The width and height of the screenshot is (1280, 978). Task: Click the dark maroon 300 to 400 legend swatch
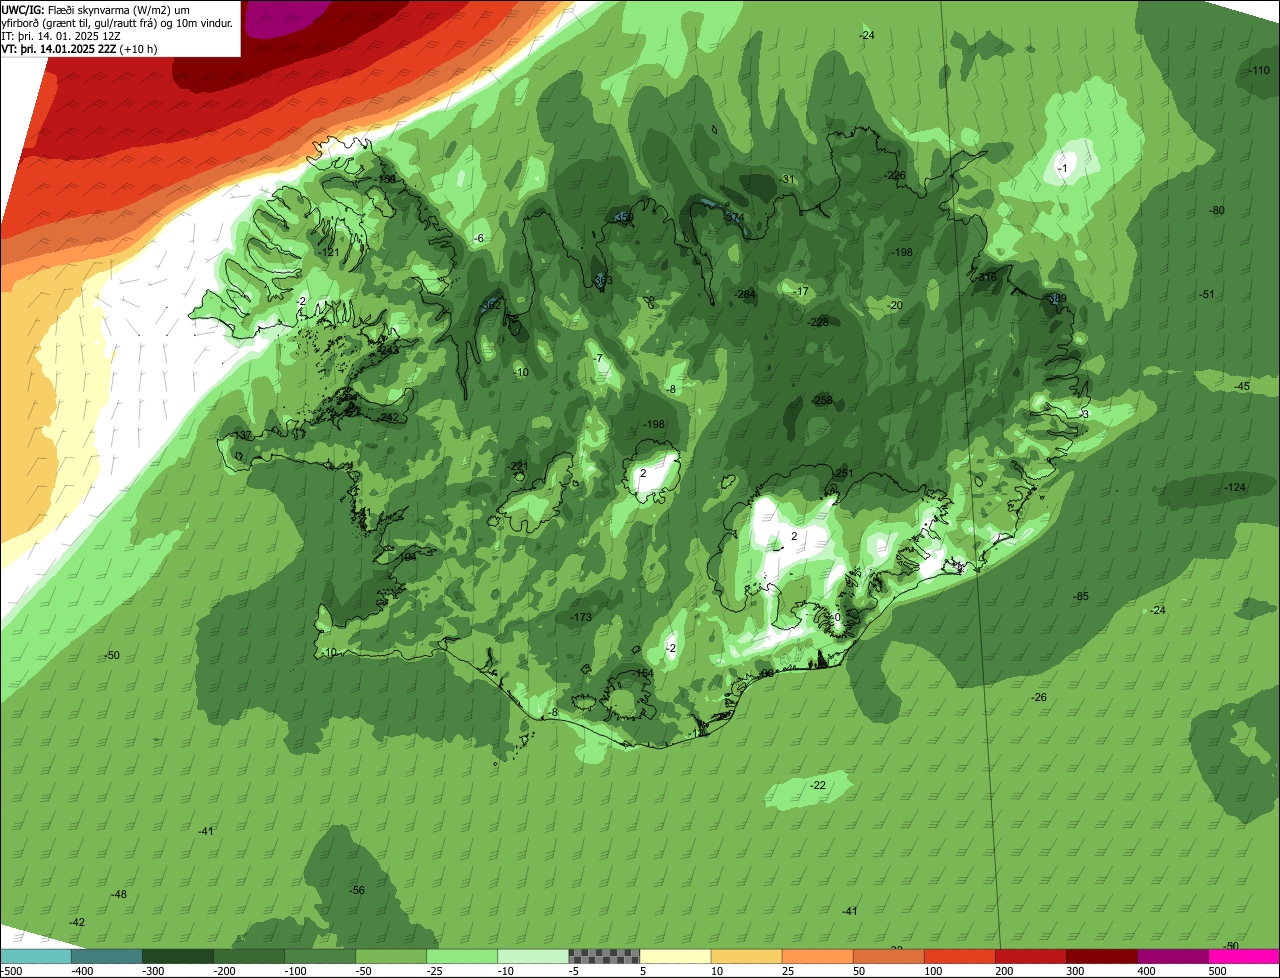[1102, 956]
